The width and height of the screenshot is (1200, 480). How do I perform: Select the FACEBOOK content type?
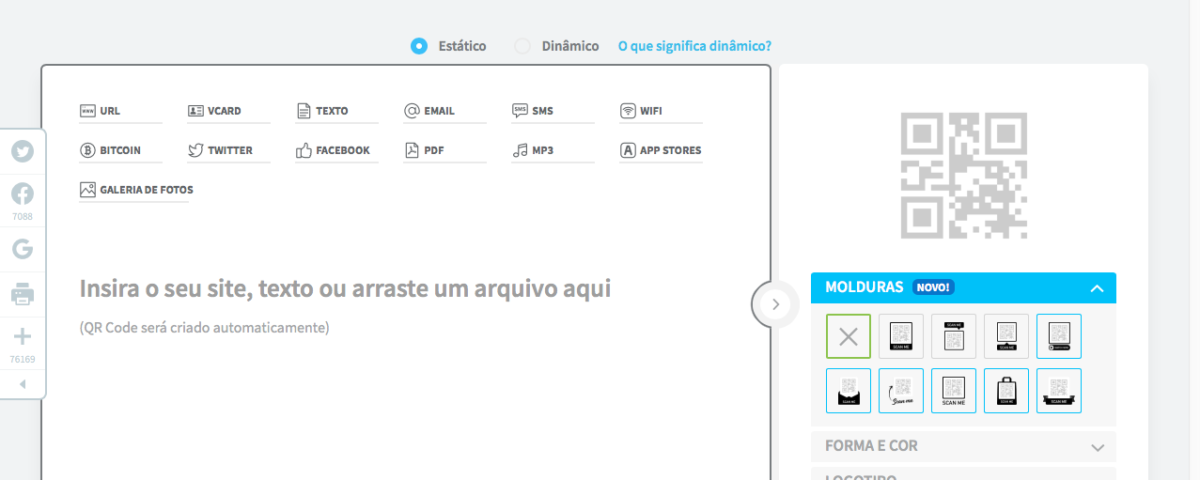coord(336,150)
